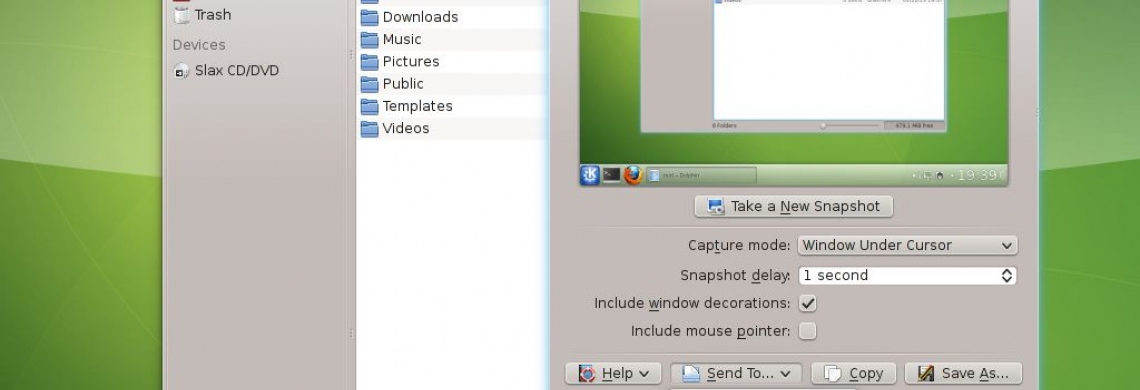Click the Public folder name
This screenshot has width=1140, height=390.
(x=403, y=84)
